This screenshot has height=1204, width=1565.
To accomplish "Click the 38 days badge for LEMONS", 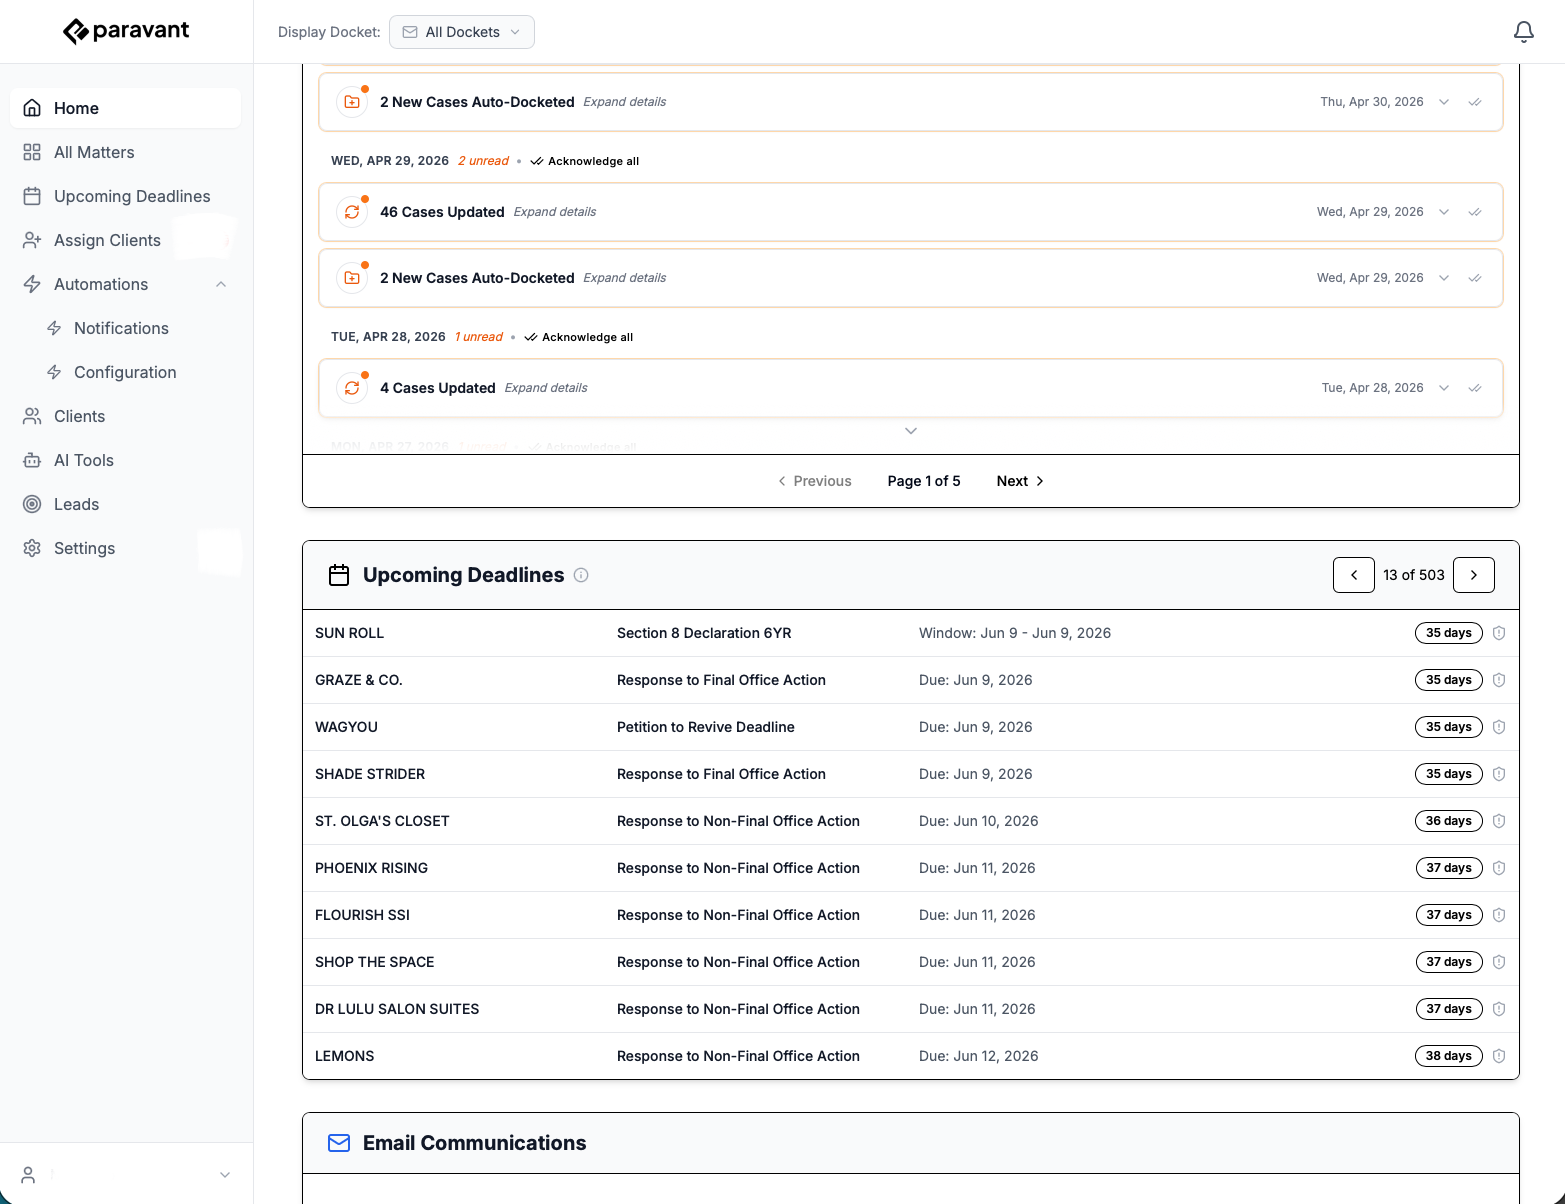I will coord(1449,1056).
